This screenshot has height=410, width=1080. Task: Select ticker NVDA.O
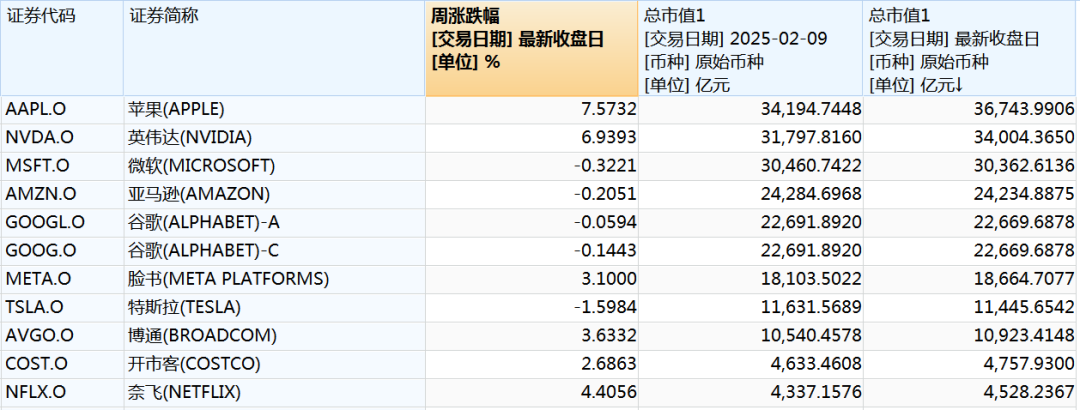39,138
